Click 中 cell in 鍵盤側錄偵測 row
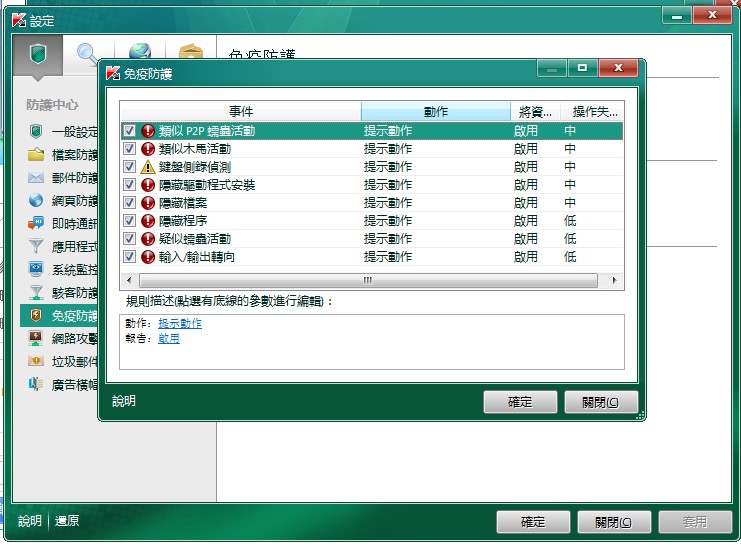The image size is (741, 547). [570, 167]
